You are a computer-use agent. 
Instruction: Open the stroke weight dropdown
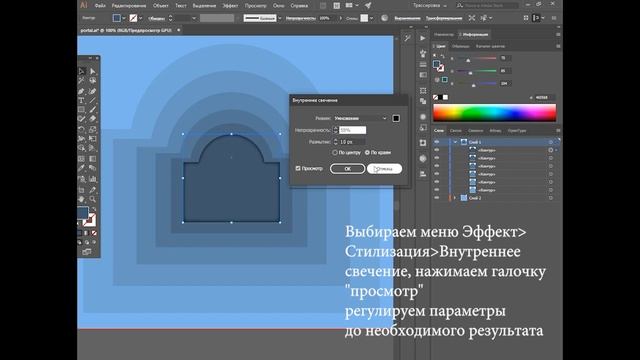click(194, 18)
